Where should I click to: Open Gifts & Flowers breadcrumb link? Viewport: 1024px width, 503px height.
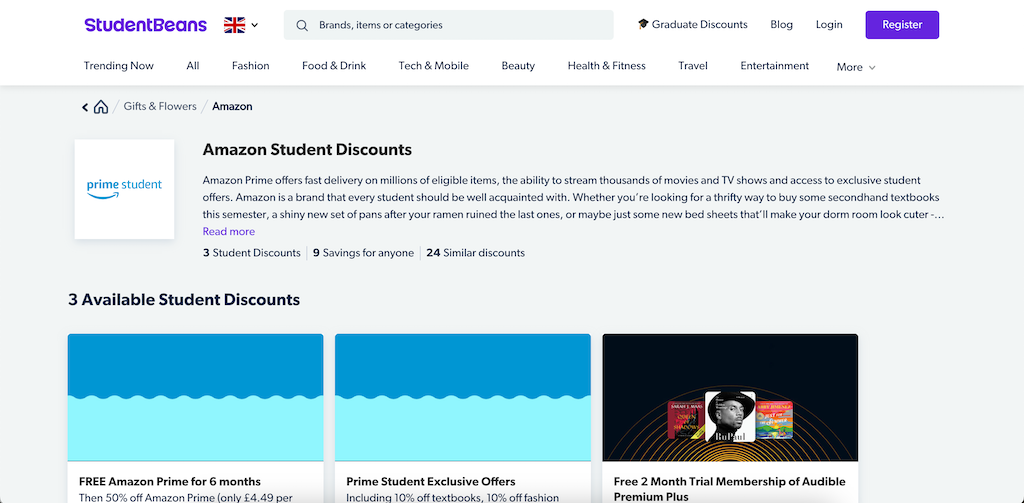point(160,106)
